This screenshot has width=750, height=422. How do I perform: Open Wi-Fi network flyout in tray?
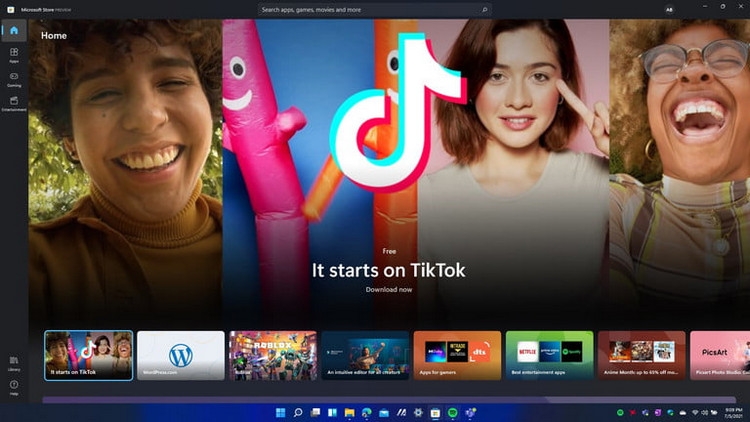point(695,412)
